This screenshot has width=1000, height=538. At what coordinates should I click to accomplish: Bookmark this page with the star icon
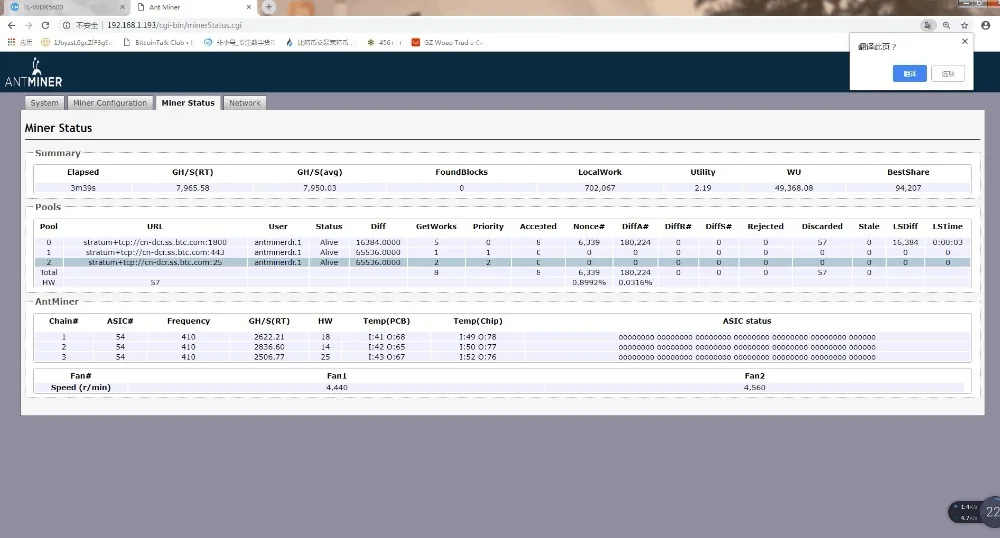pos(964,25)
